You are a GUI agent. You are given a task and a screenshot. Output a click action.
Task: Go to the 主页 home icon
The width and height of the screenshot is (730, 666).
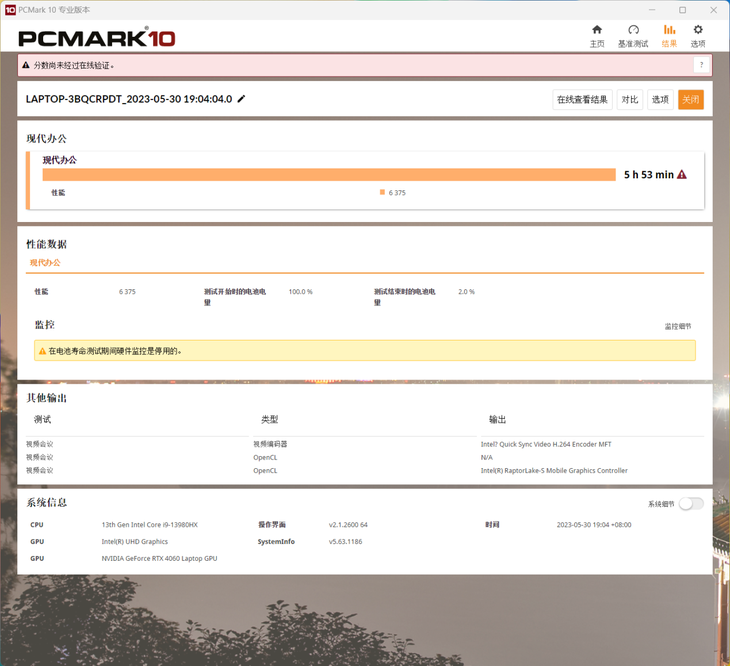[x=597, y=36]
